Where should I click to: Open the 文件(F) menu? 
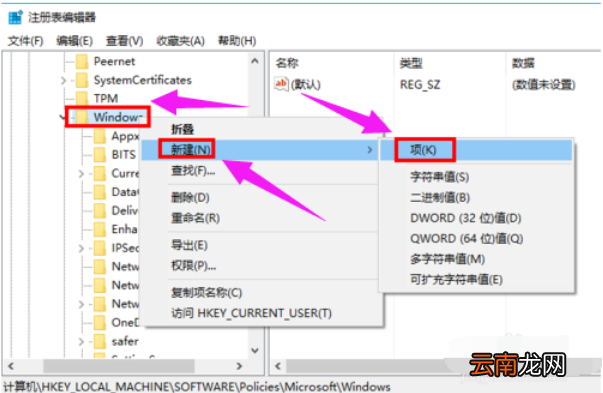pyautogui.click(x=25, y=41)
